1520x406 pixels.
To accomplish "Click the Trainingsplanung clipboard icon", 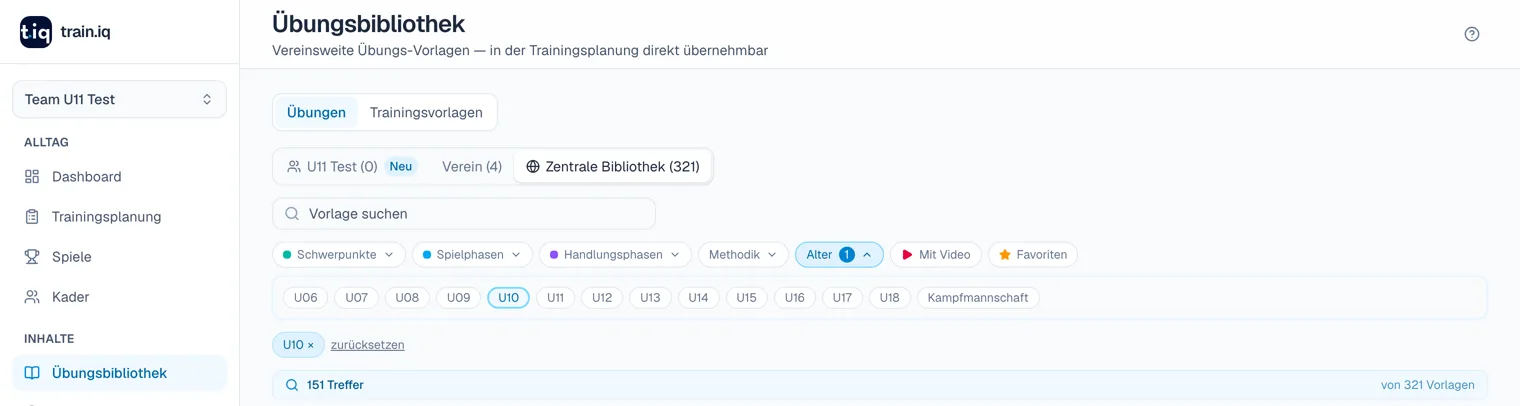I will (x=32, y=217).
